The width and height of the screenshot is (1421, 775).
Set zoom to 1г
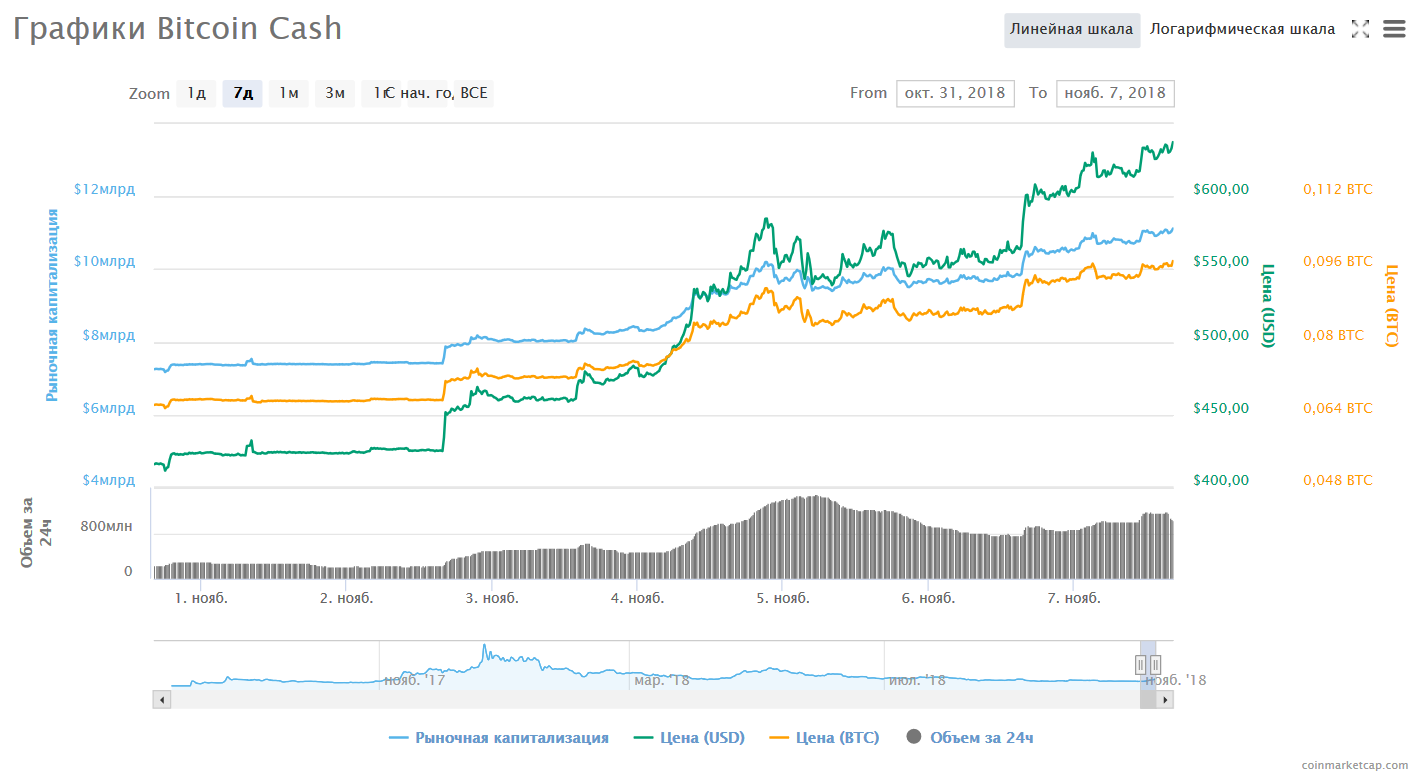[379, 93]
